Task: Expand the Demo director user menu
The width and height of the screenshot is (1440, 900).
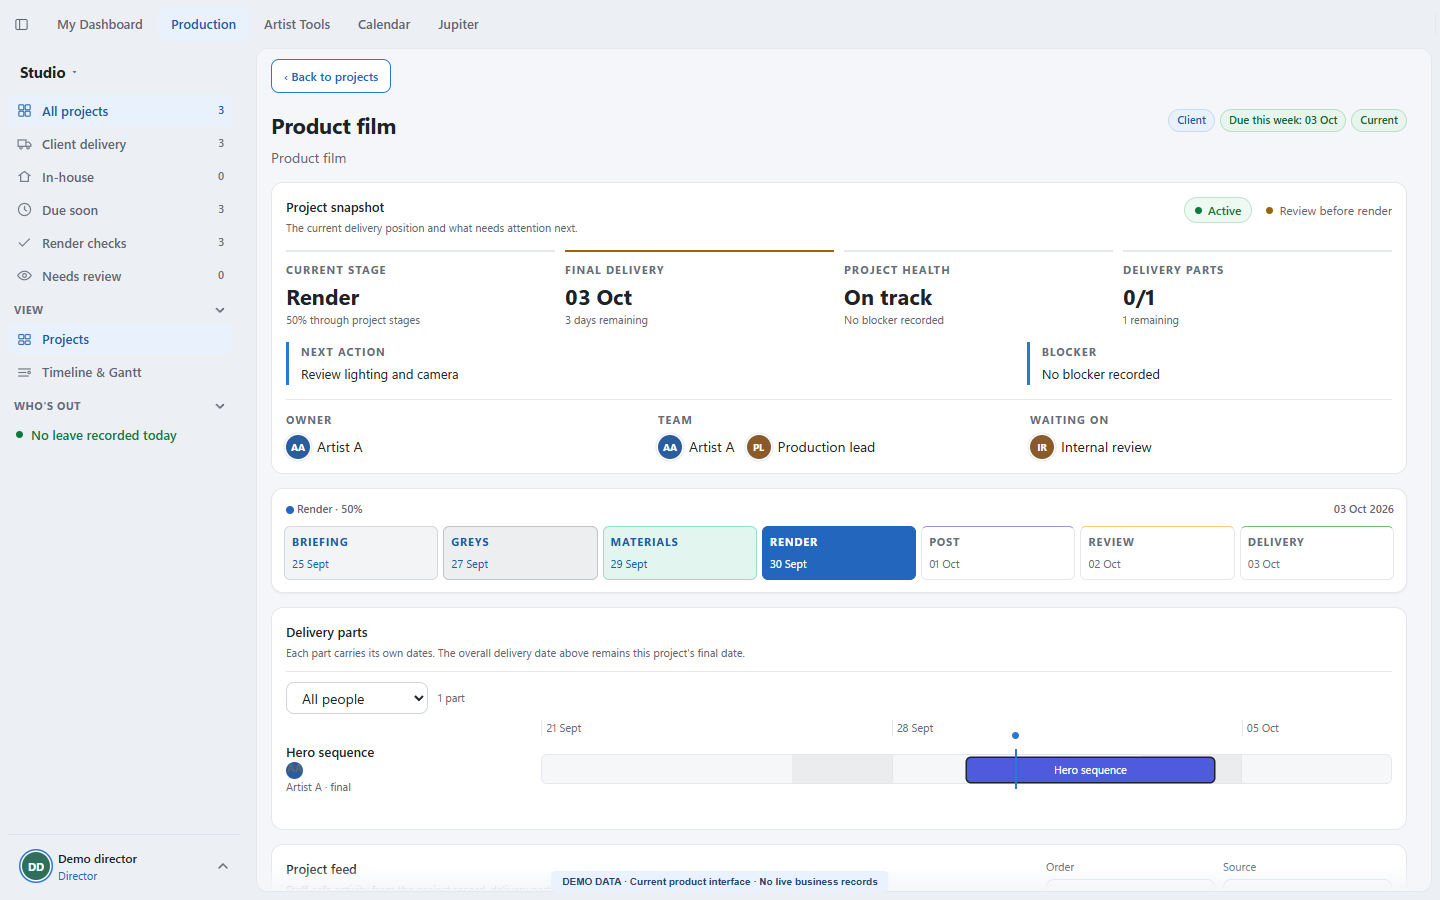Action: coord(223,866)
